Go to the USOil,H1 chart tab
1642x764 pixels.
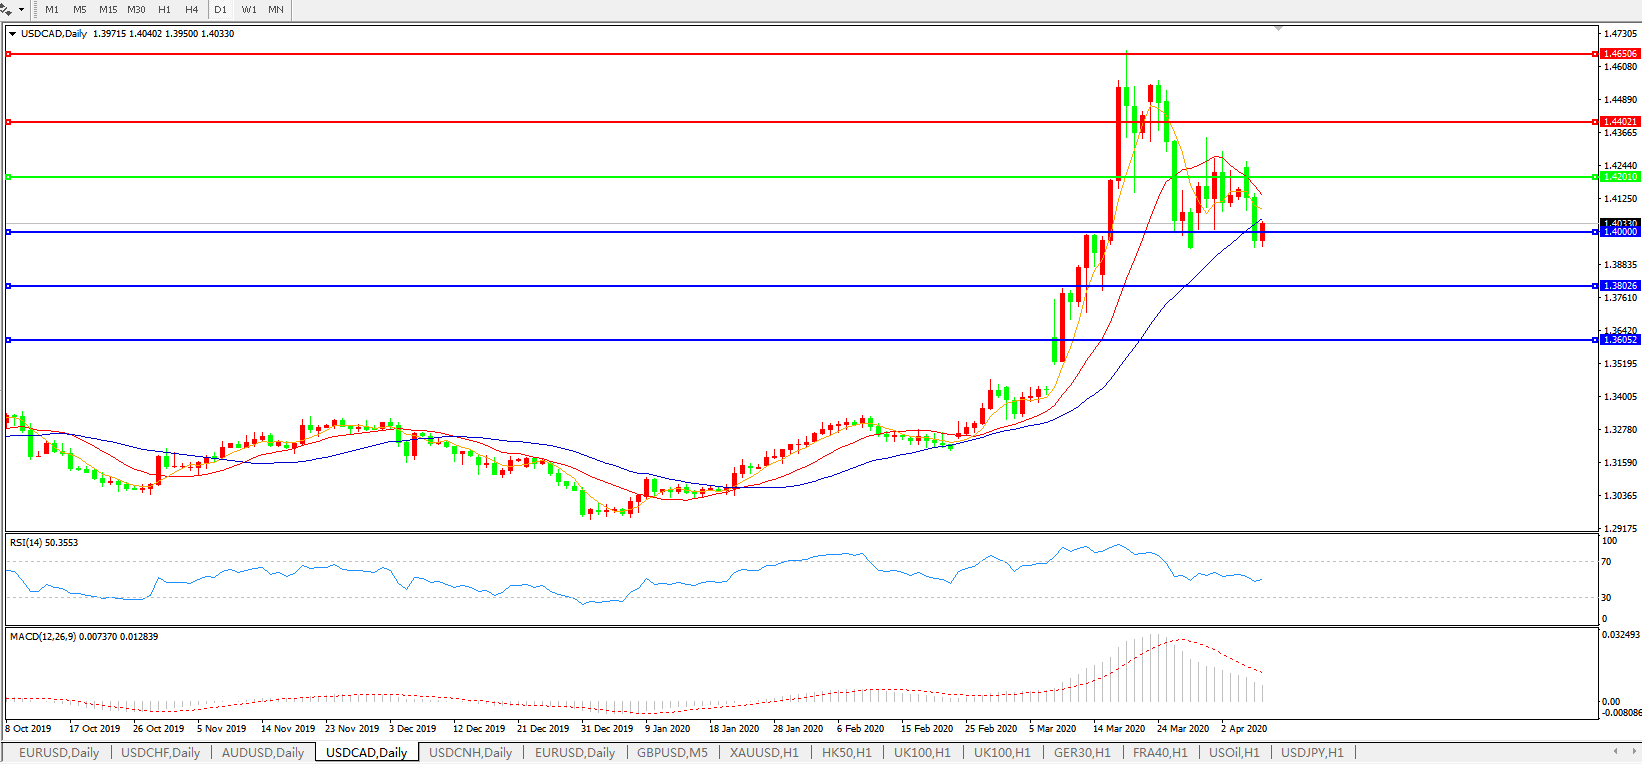pyautogui.click(x=1234, y=752)
